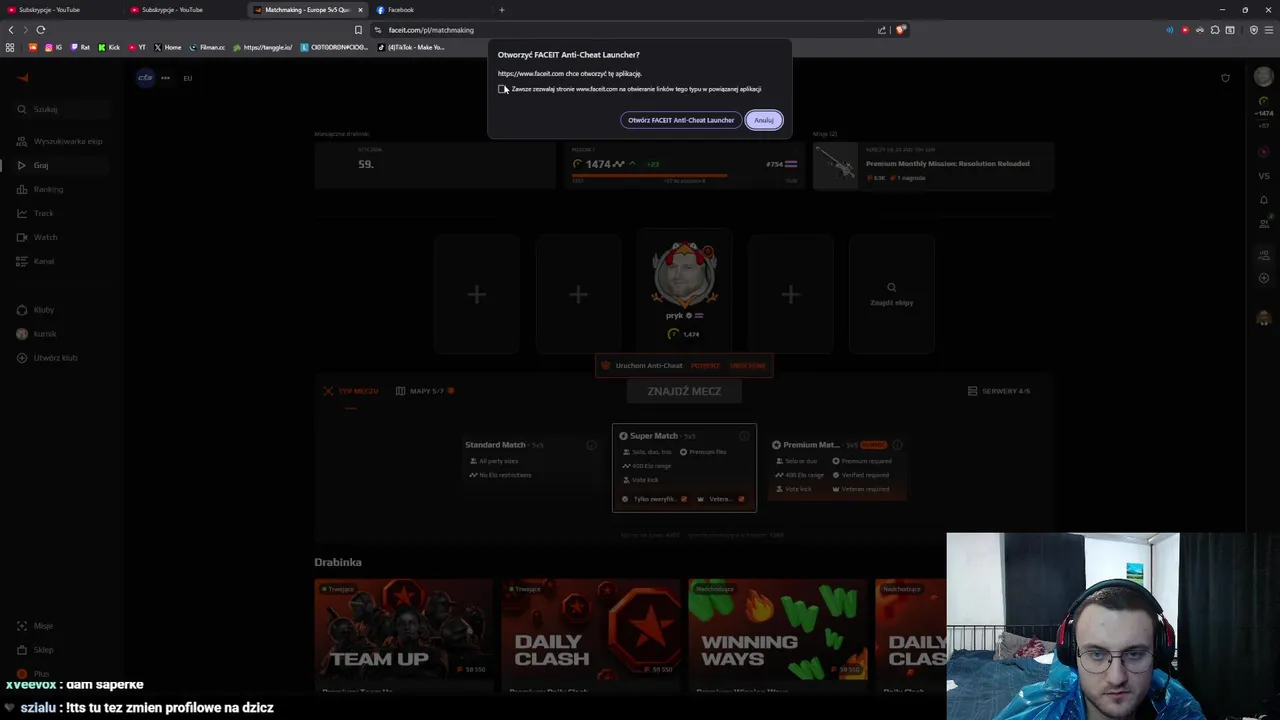Select the TYP MECZU tab

click(x=351, y=391)
